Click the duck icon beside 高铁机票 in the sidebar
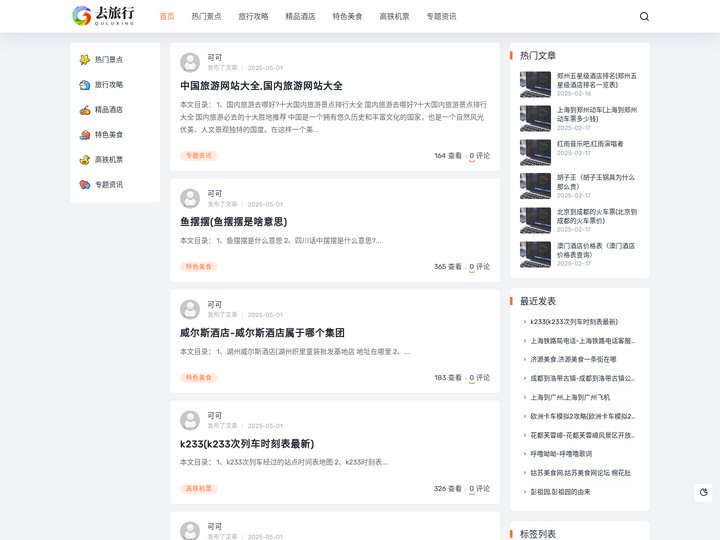720x540 pixels. (x=84, y=160)
